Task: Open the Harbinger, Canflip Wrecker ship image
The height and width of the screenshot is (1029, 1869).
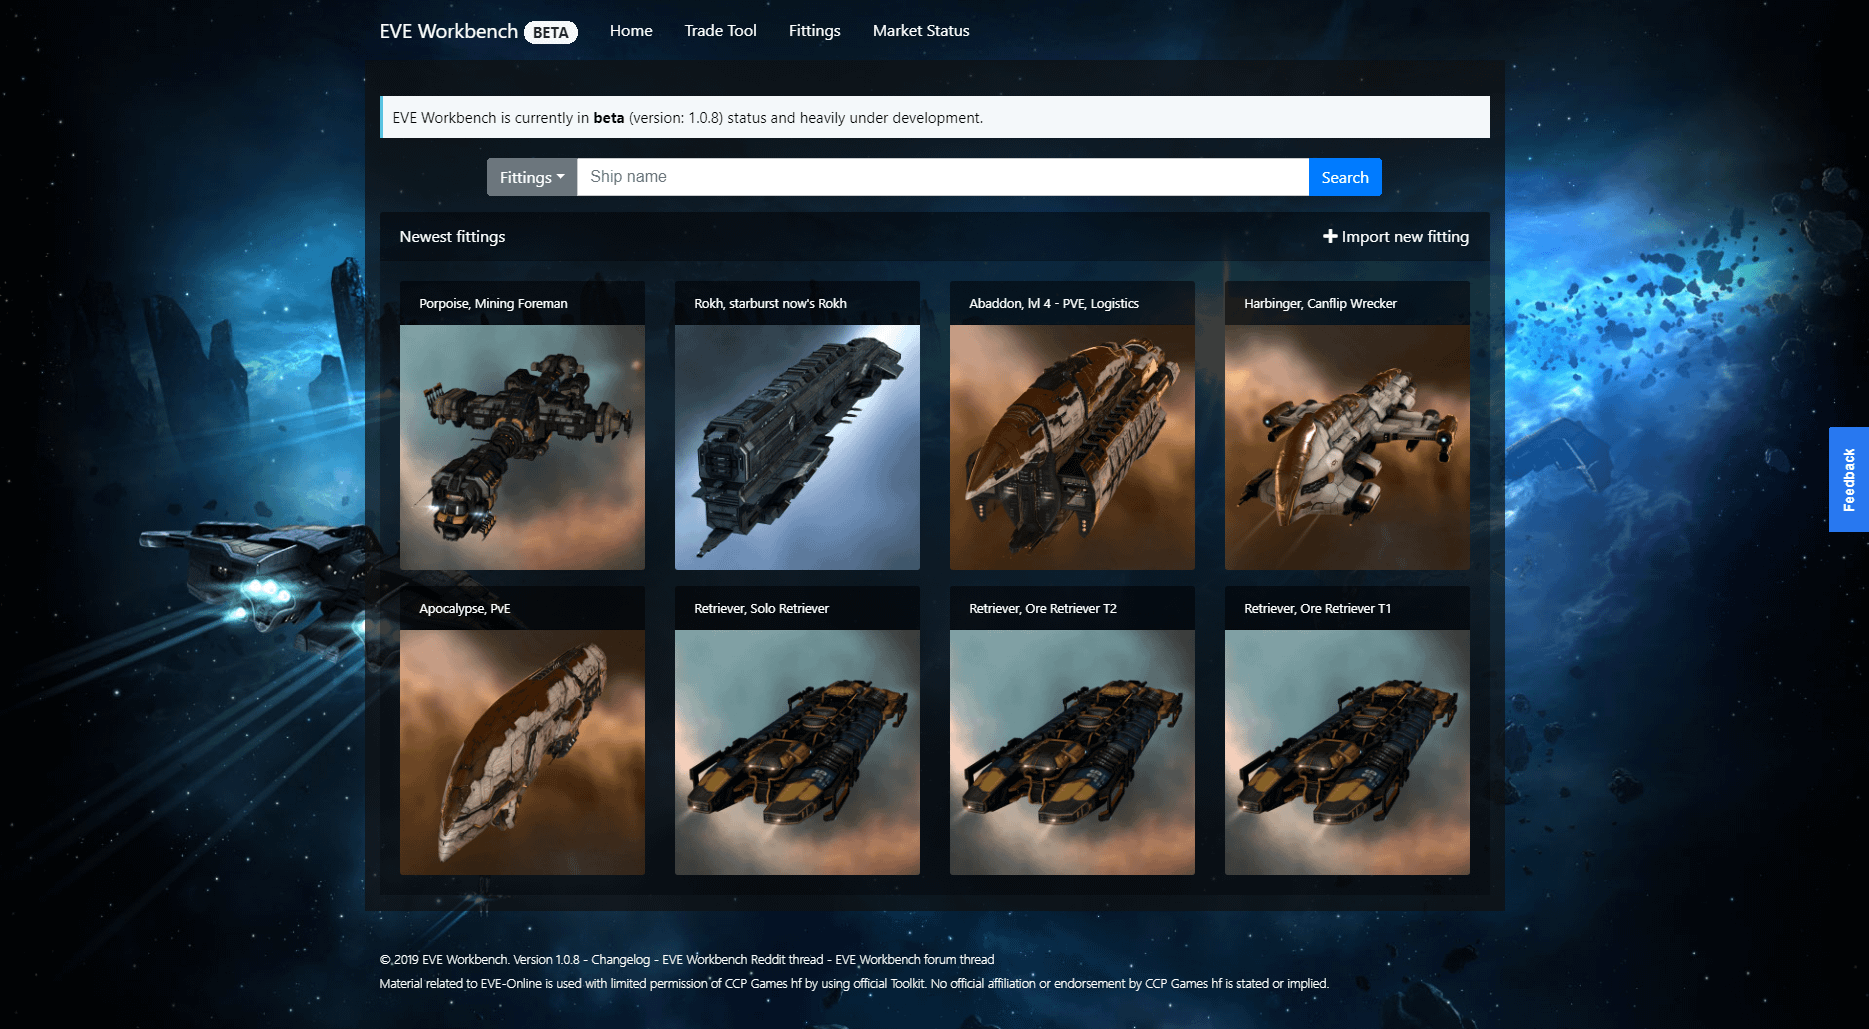Action: [x=1347, y=447]
